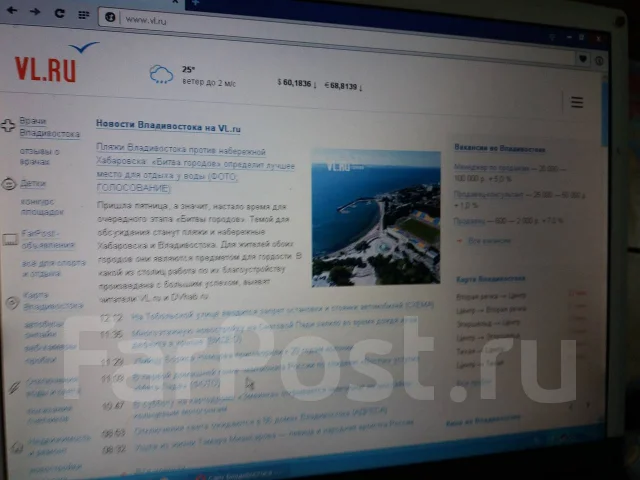Open the 11:35 news headline
This screenshot has height=480, width=640.
[x=273, y=331]
